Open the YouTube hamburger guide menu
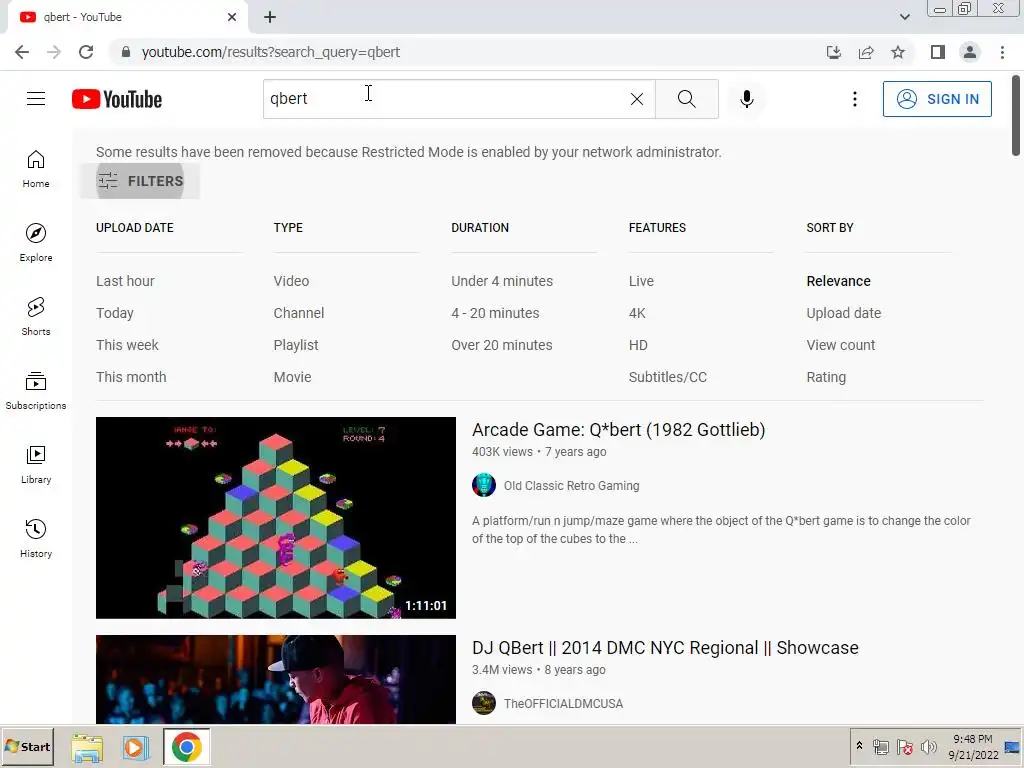The height and width of the screenshot is (768, 1024). tap(36, 99)
